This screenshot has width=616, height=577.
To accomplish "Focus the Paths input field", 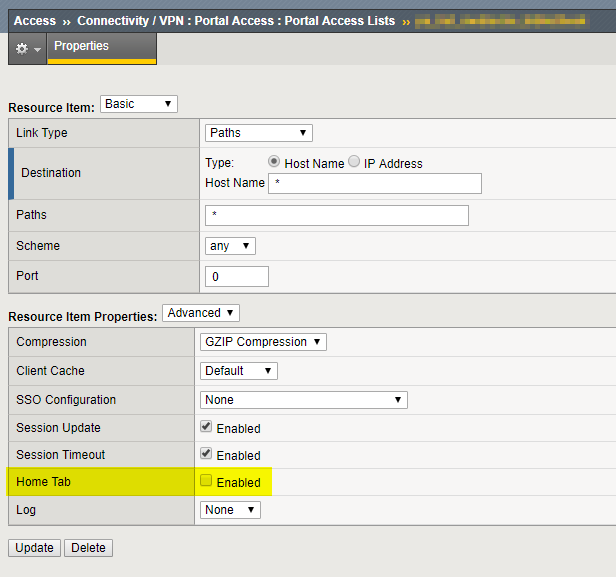I will tap(337, 216).
